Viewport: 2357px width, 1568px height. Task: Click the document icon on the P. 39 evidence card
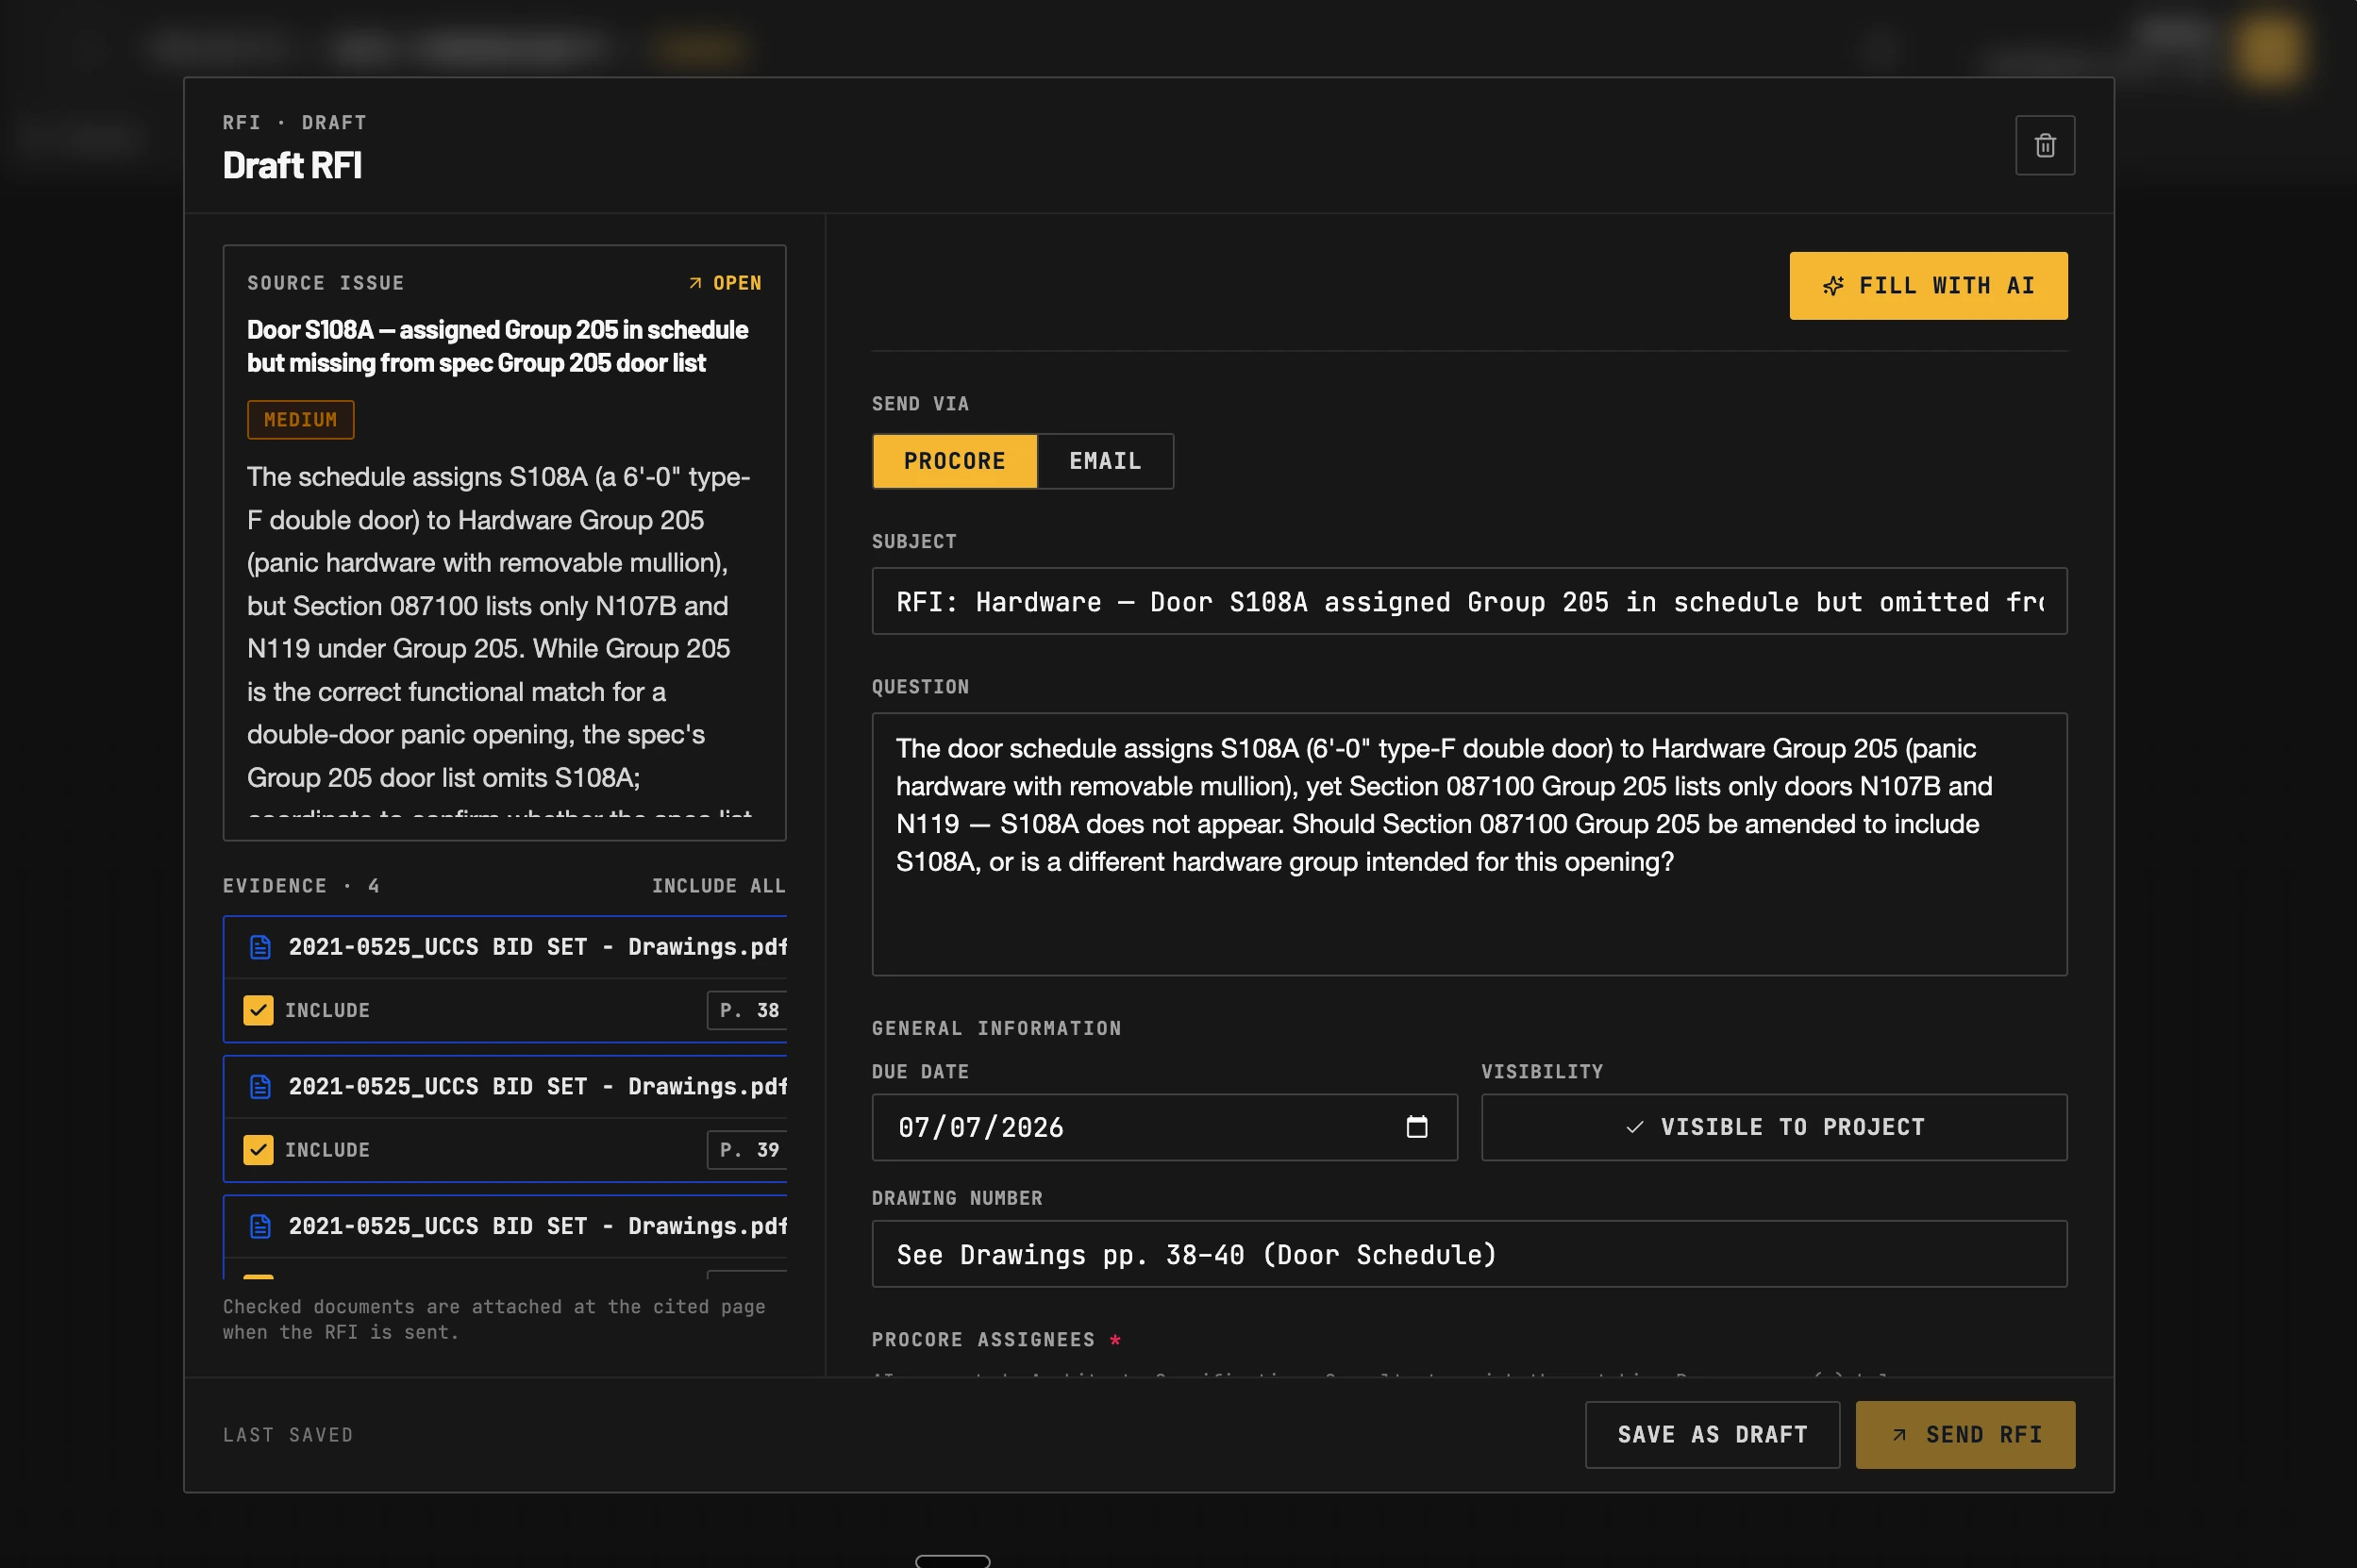(x=260, y=1087)
